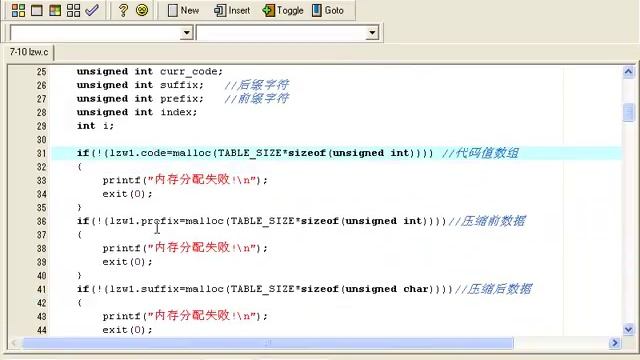The width and height of the screenshot is (640, 360).
Task: Click the 后缀字符 comment on line 26
Action: click(256, 85)
